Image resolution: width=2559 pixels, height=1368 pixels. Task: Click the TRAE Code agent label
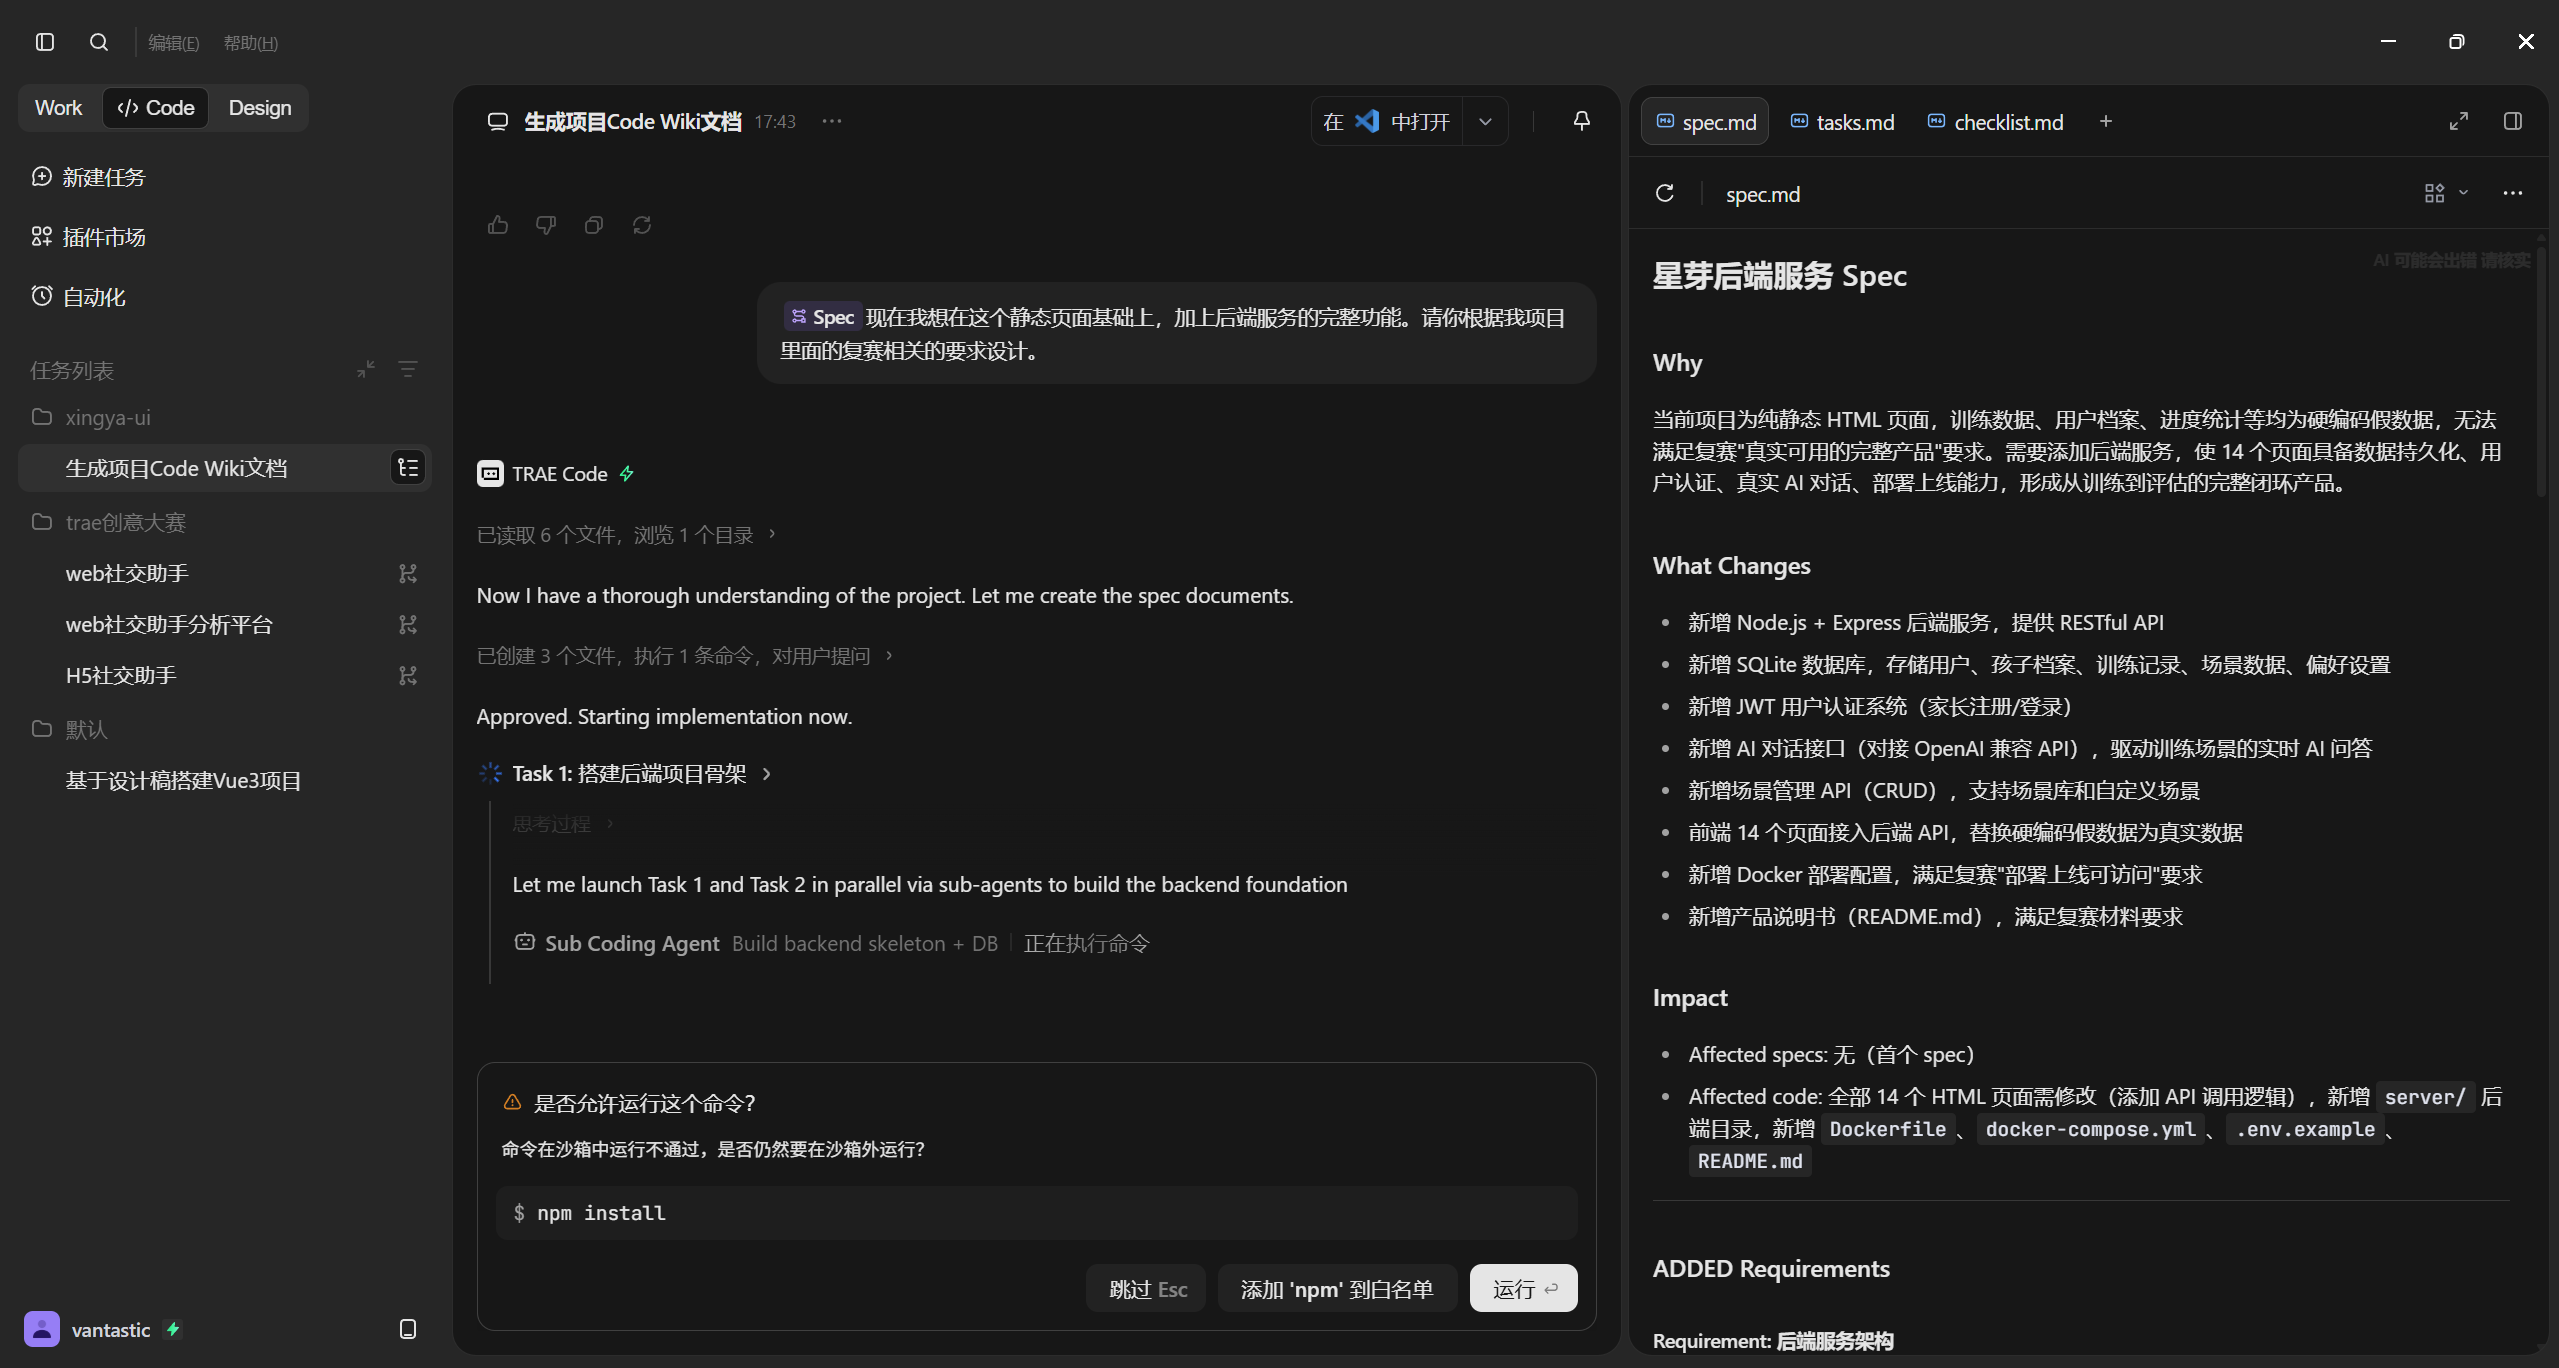click(559, 473)
